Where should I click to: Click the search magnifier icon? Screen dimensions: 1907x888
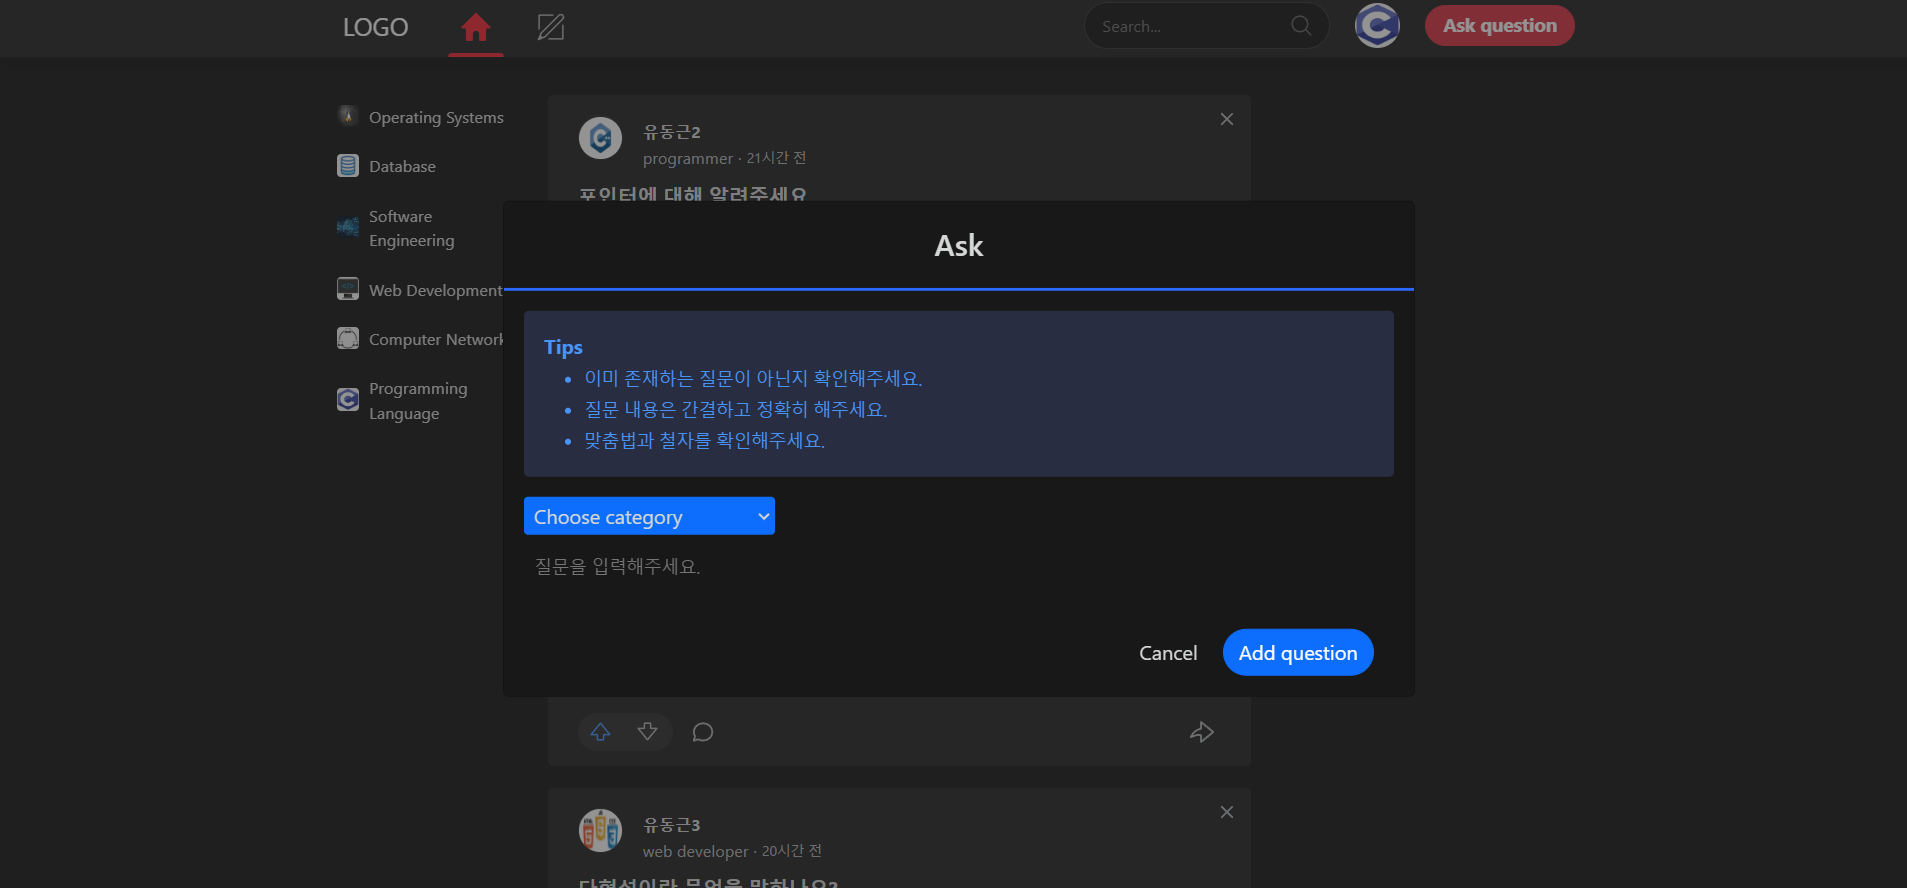click(1301, 26)
